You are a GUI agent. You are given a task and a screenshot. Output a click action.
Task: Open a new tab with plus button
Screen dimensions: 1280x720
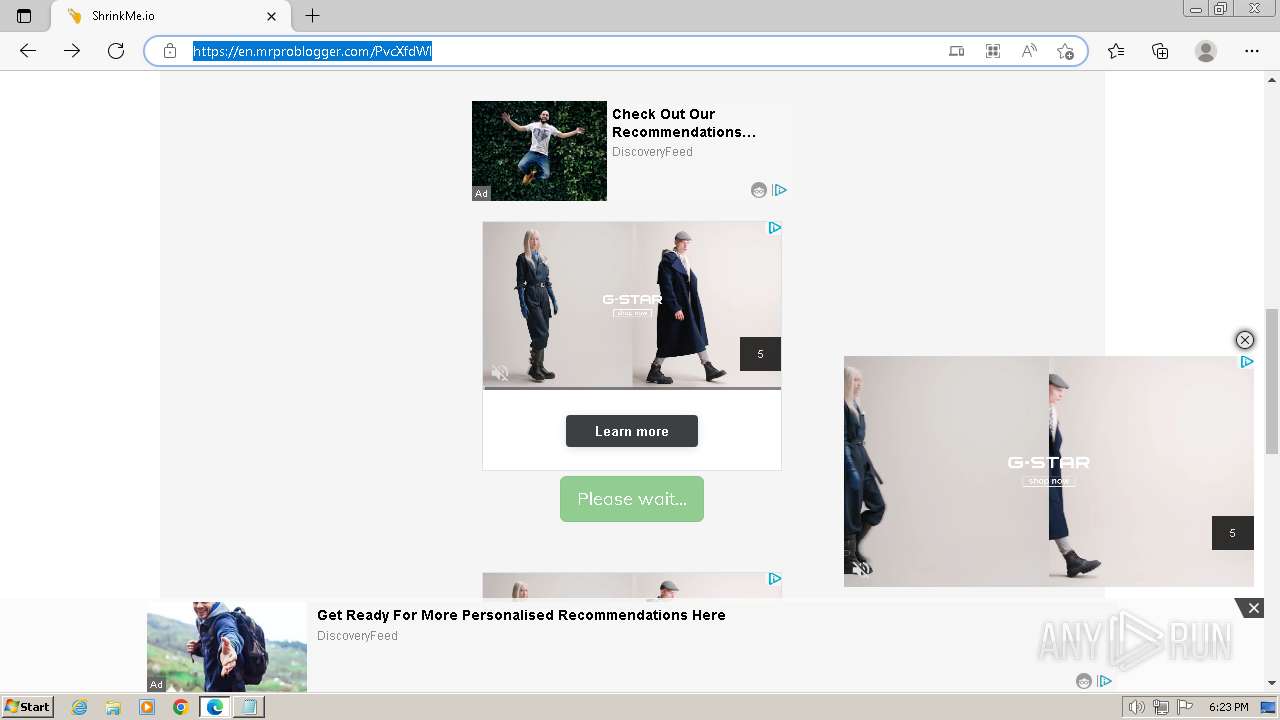tap(312, 16)
